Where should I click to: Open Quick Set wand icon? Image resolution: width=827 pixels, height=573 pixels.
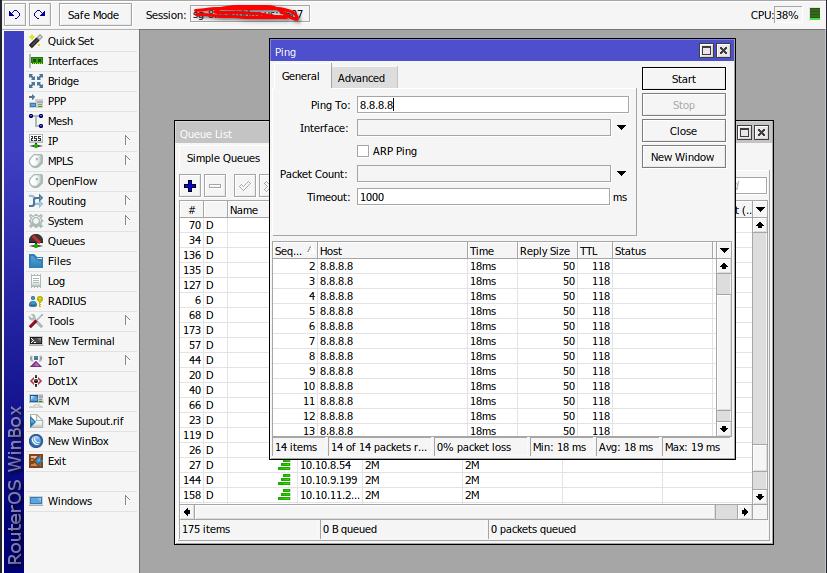click(x=36, y=41)
